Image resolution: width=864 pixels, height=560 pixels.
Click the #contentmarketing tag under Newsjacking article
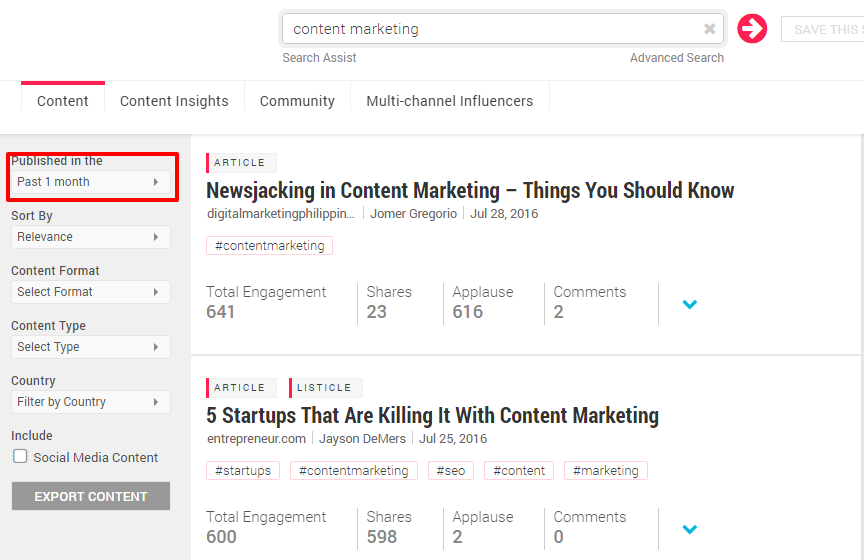point(269,246)
